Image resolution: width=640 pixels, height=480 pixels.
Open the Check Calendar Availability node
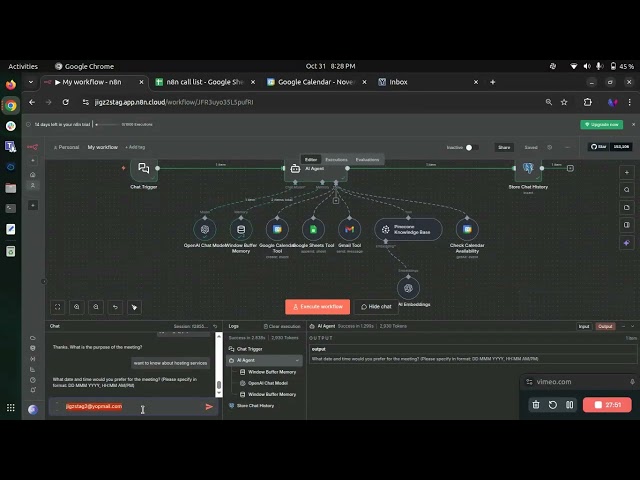(x=467, y=229)
